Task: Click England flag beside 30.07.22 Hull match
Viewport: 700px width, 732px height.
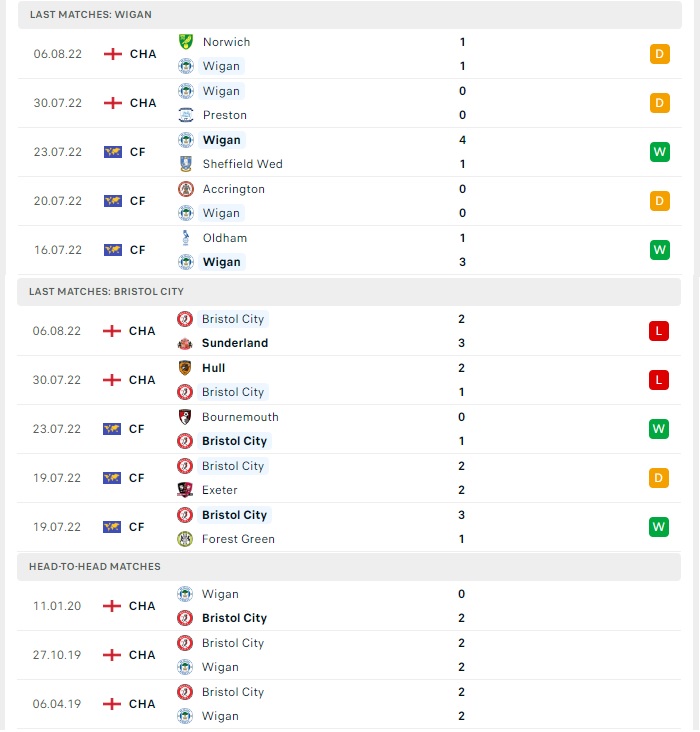Action: point(112,380)
